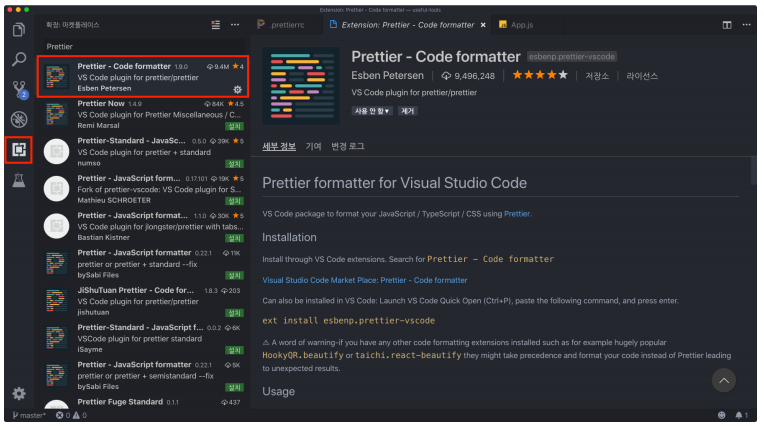Open notifications bell in status bar
The width and height of the screenshot is (764, 430).
tap(741, 415)
